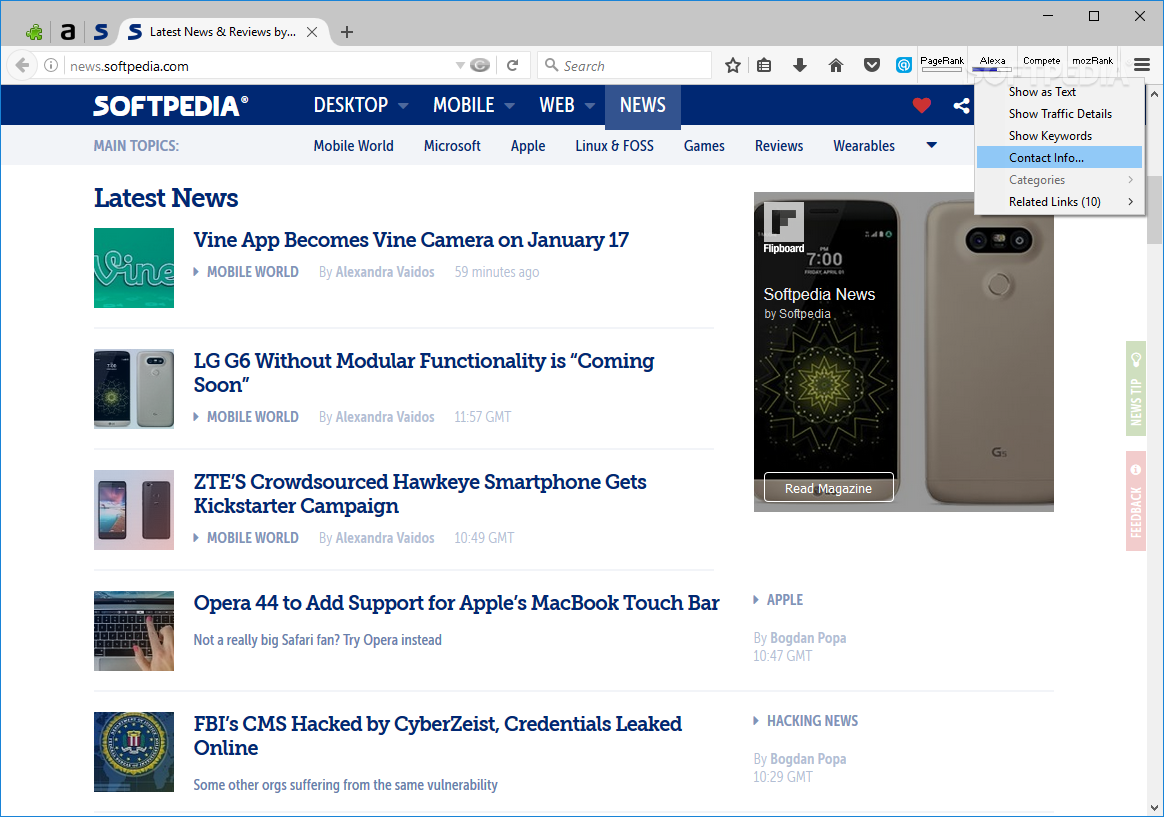Click the LG G6 article thumbnail
This screenshot has height=817, width=1164.
coord(134,389)
